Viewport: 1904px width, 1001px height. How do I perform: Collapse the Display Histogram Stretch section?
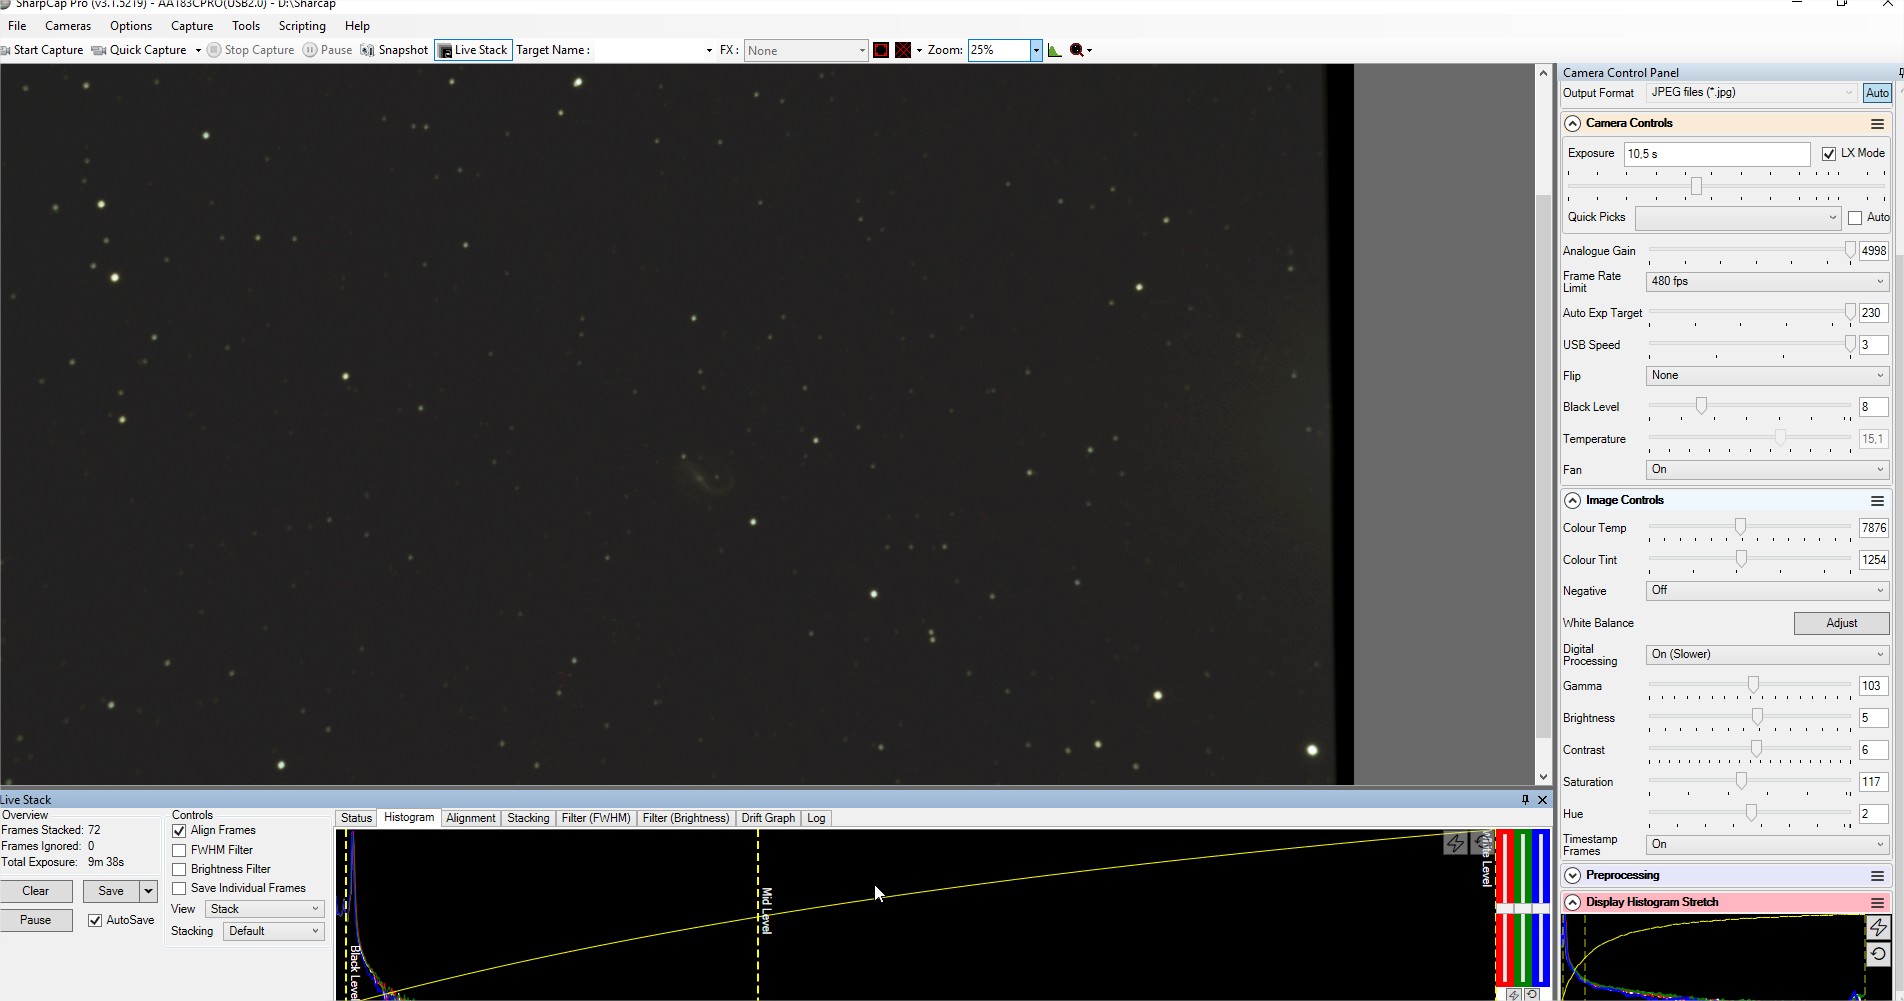coord(1572,903)
